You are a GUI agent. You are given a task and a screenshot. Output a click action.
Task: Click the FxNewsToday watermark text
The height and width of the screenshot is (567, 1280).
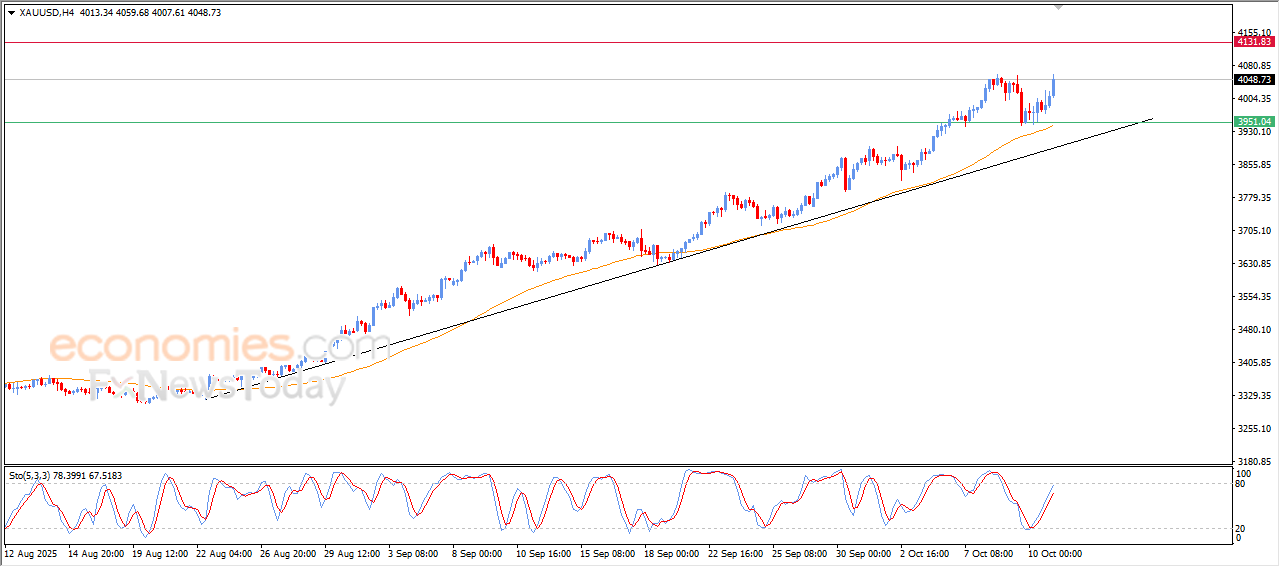(x=218, y=385)
